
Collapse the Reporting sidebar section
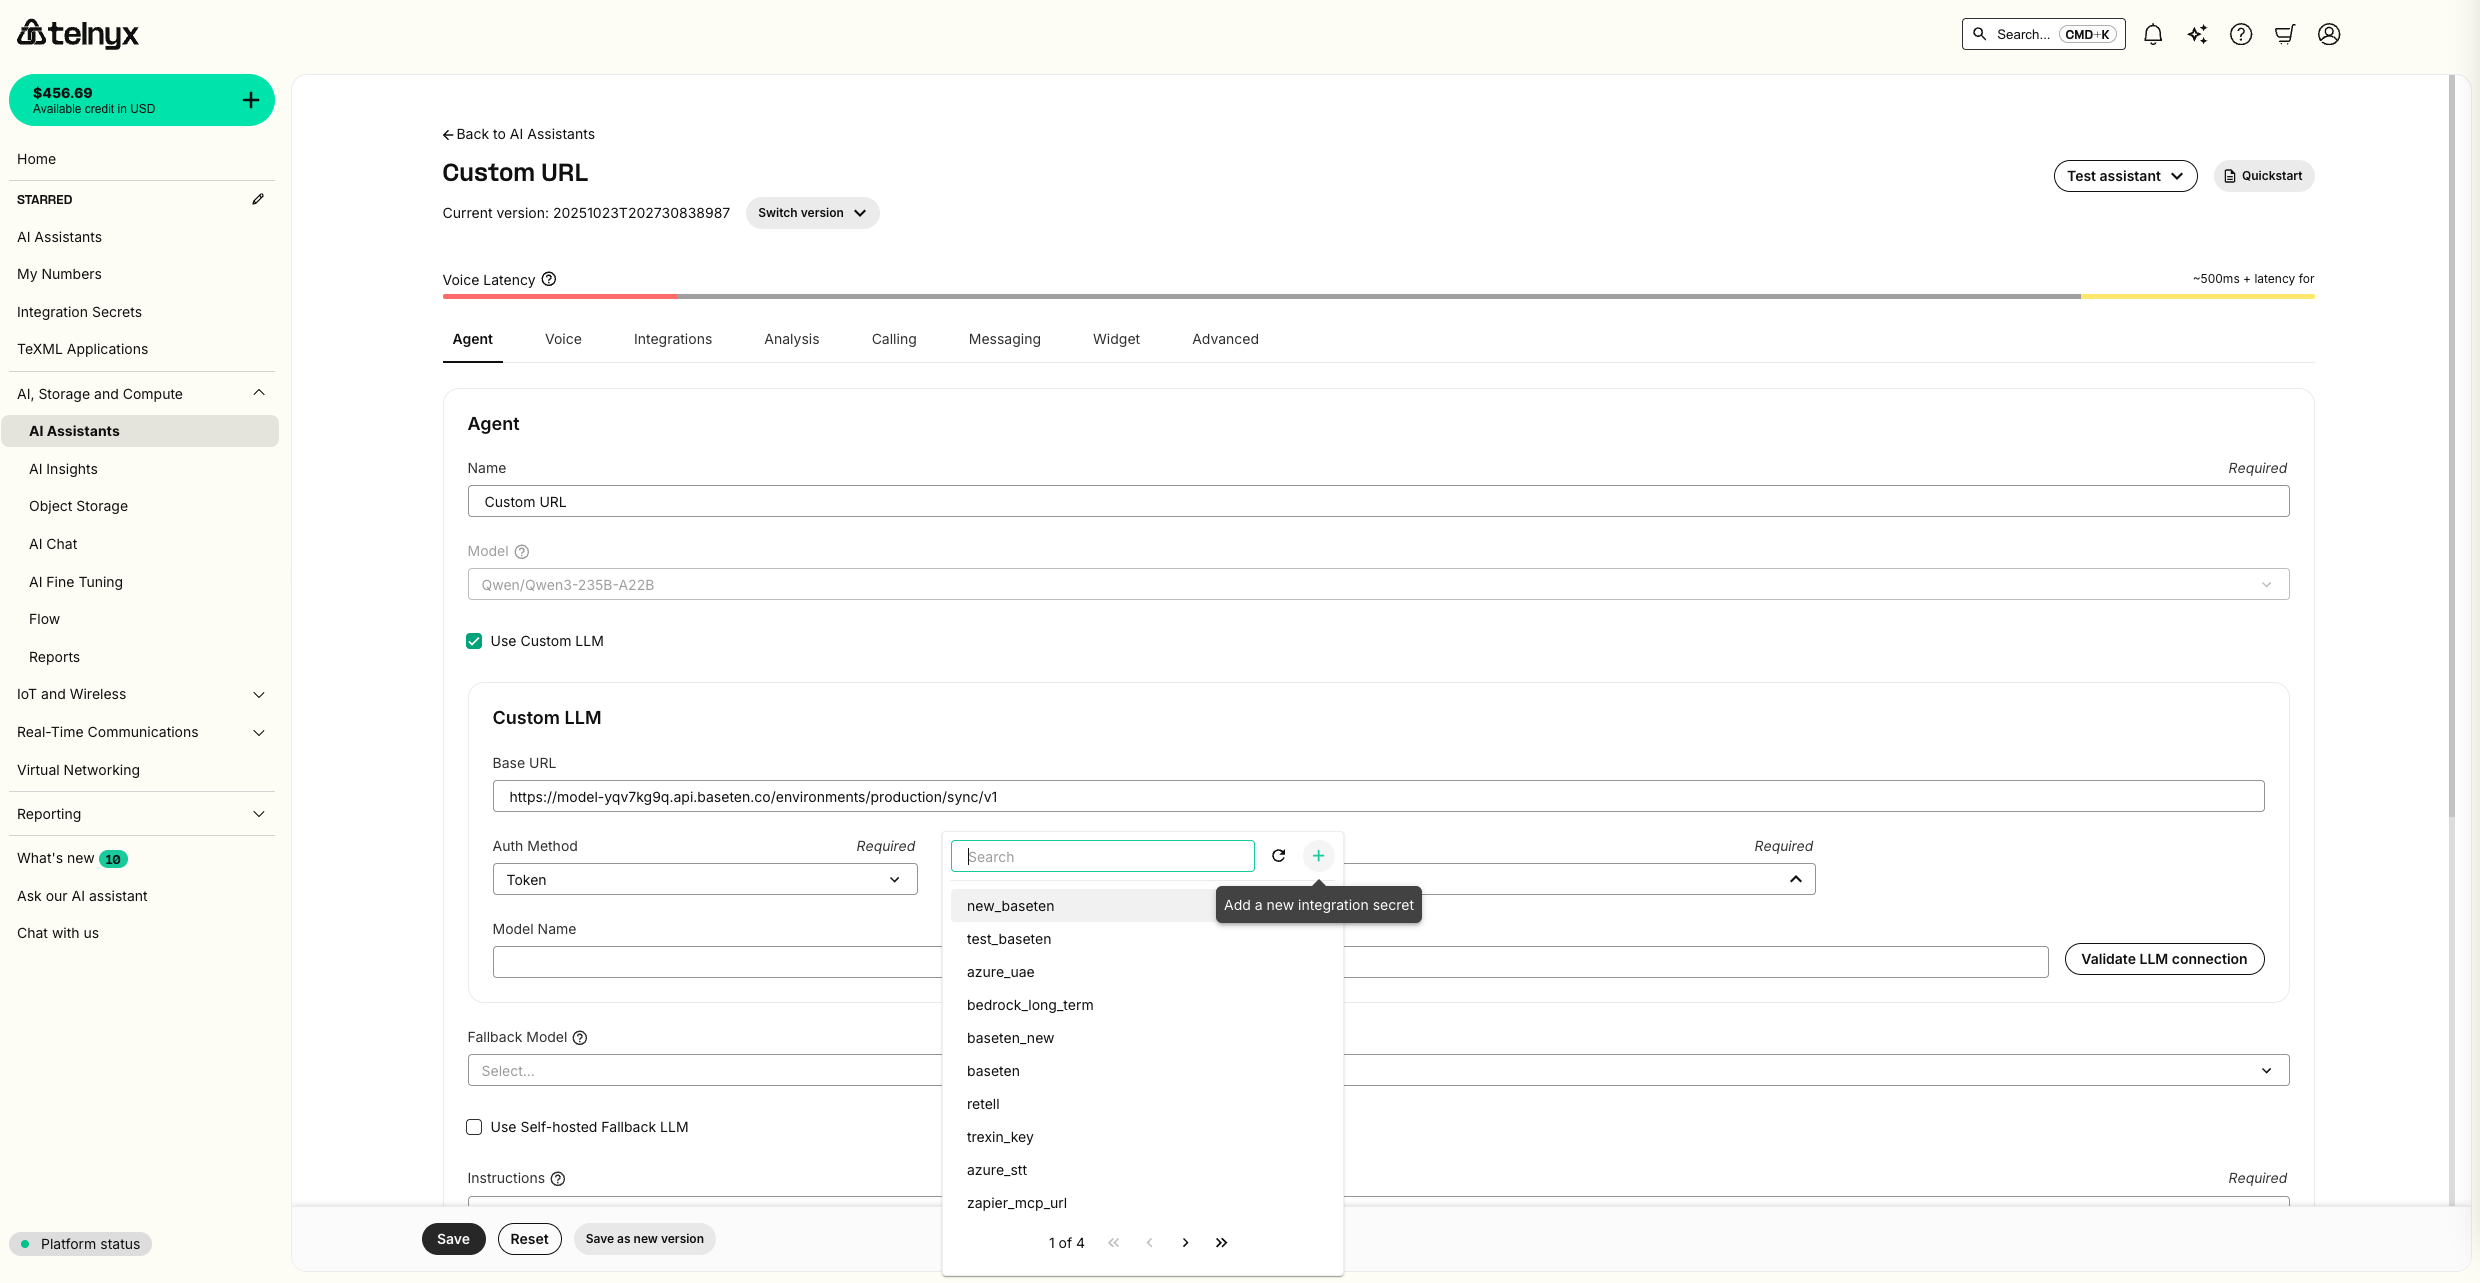(x=259, y=813)
